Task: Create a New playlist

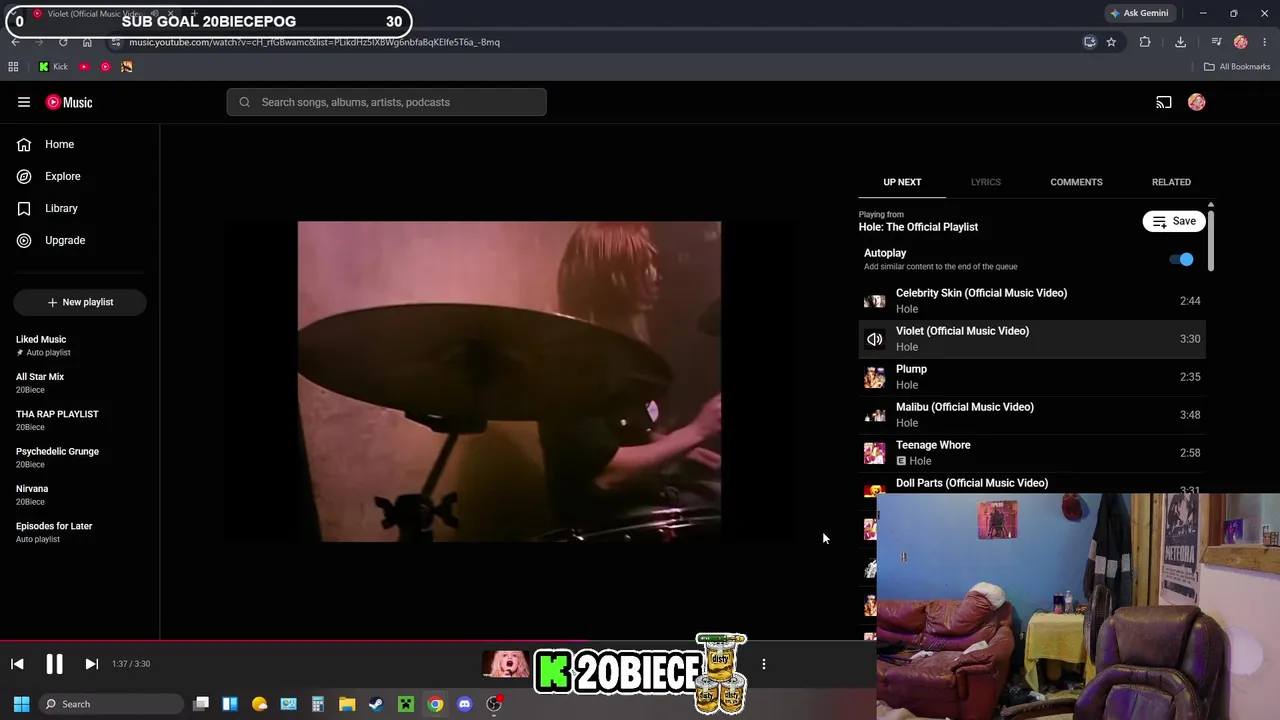Action: (80, 302)
